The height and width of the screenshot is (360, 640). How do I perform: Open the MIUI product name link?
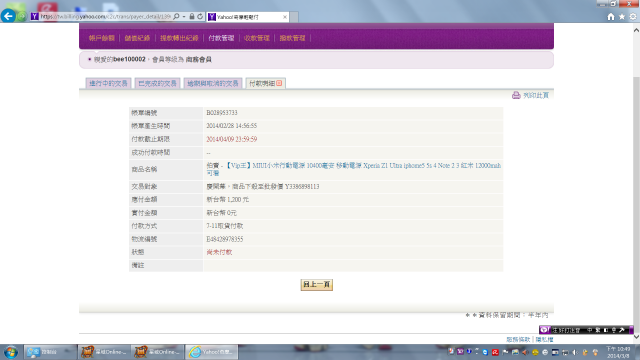tap(353, 169)
